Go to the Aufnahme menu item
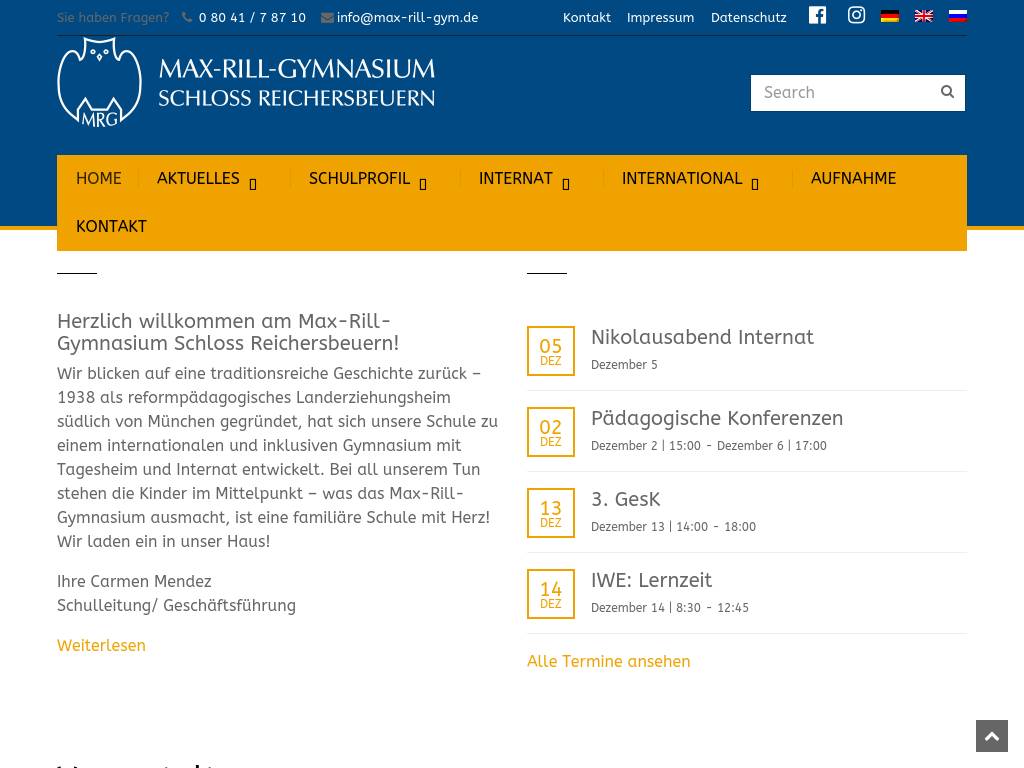Image resolution: width=1024 pixels, height=768 pixels. [853, 179]
